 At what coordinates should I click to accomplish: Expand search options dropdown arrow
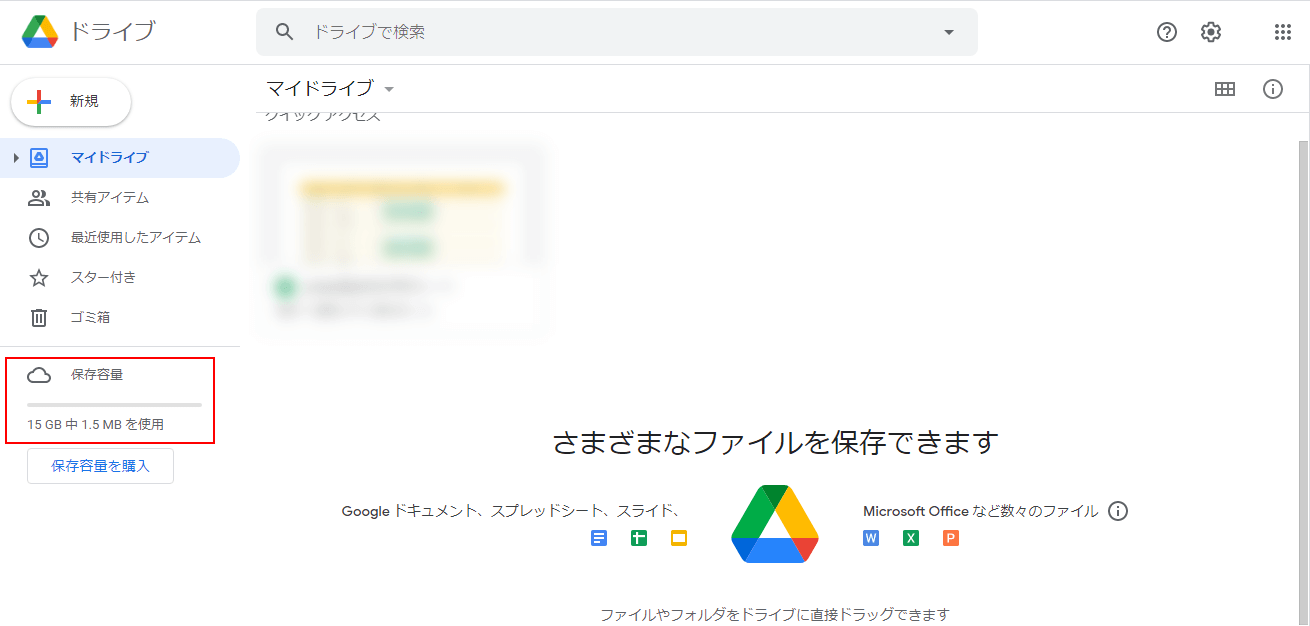949,32
